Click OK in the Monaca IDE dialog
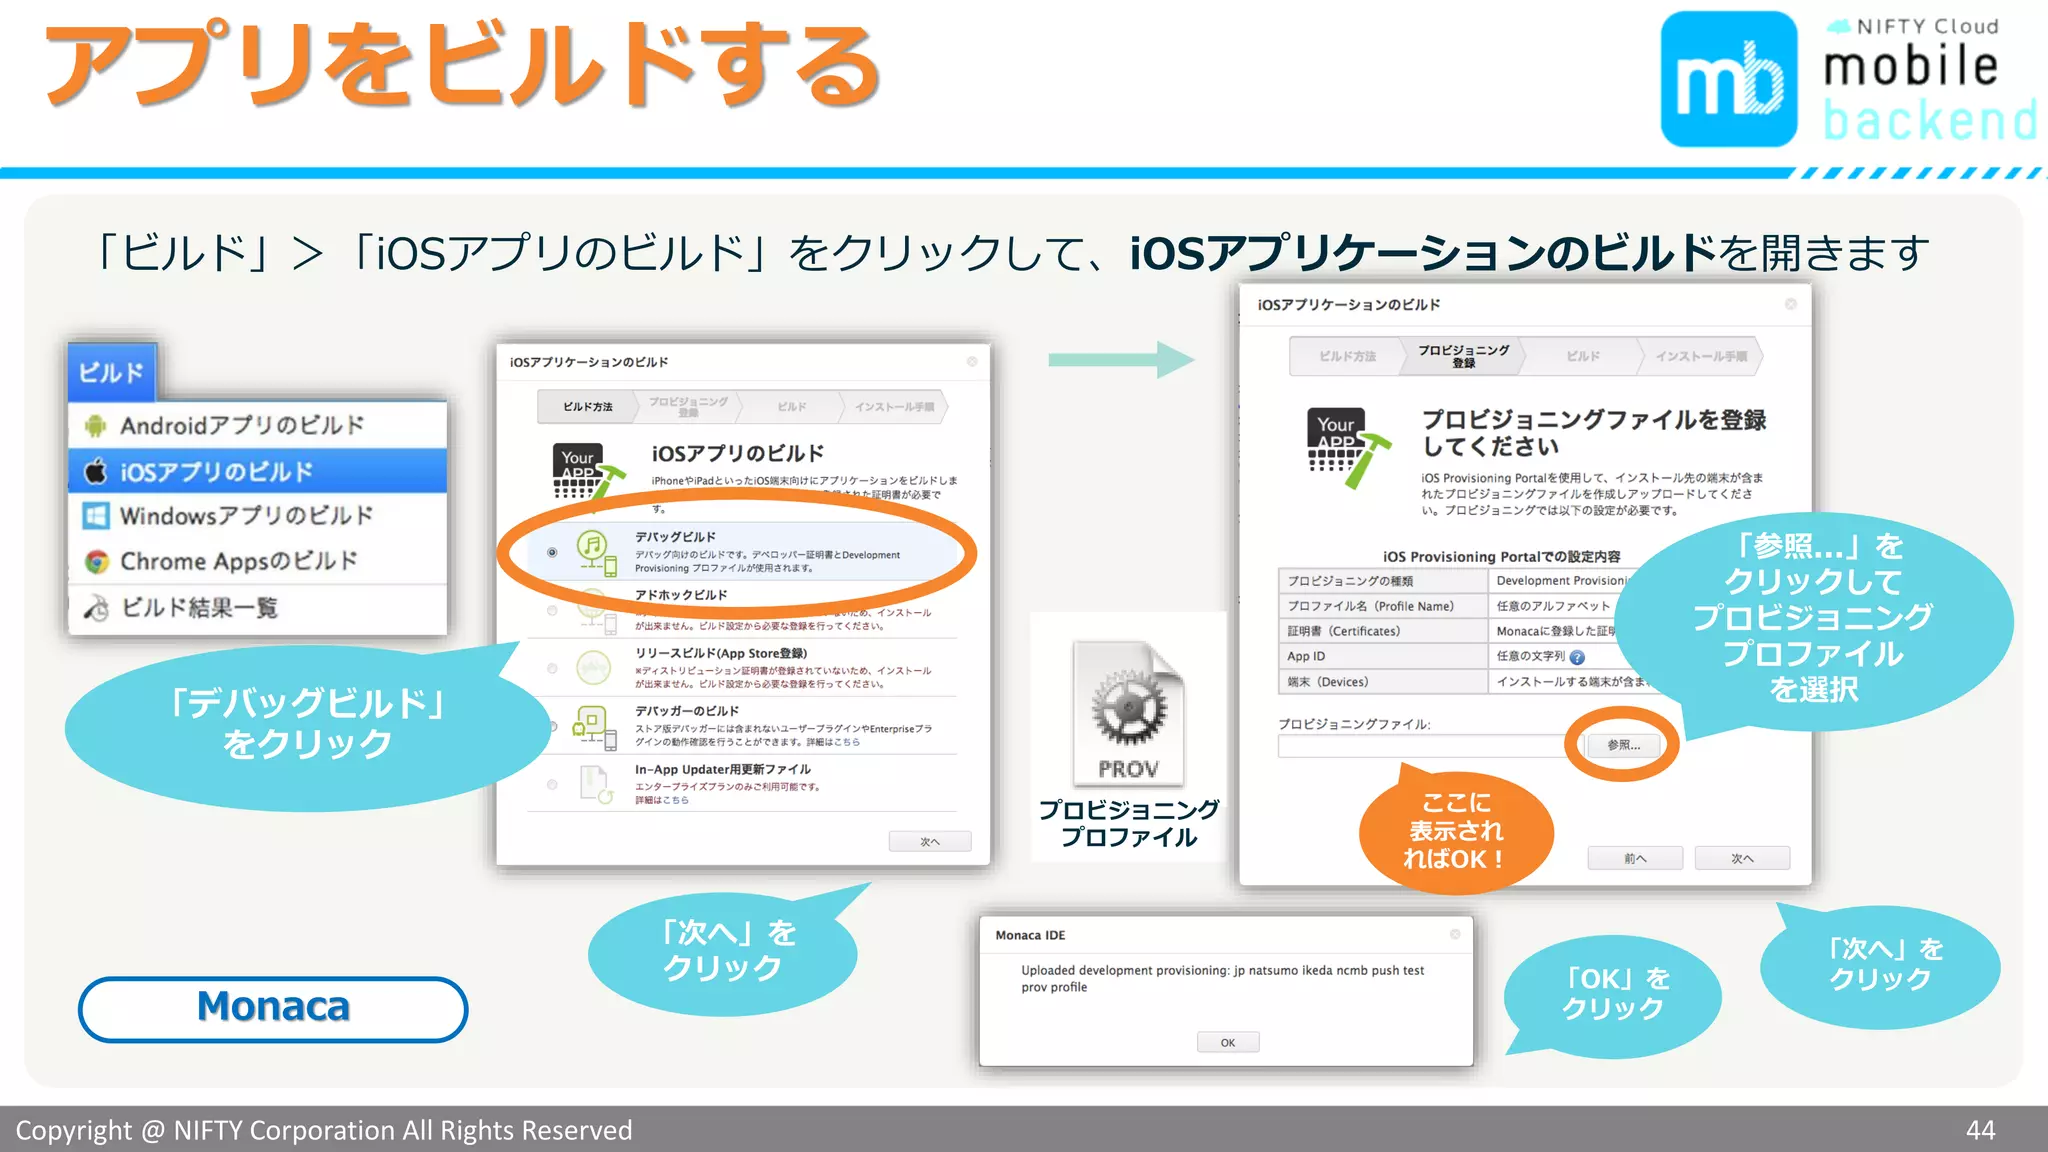The width and height of the screenshot is (2048, 1152). pyautogui.click(x=1228, y=1043)
